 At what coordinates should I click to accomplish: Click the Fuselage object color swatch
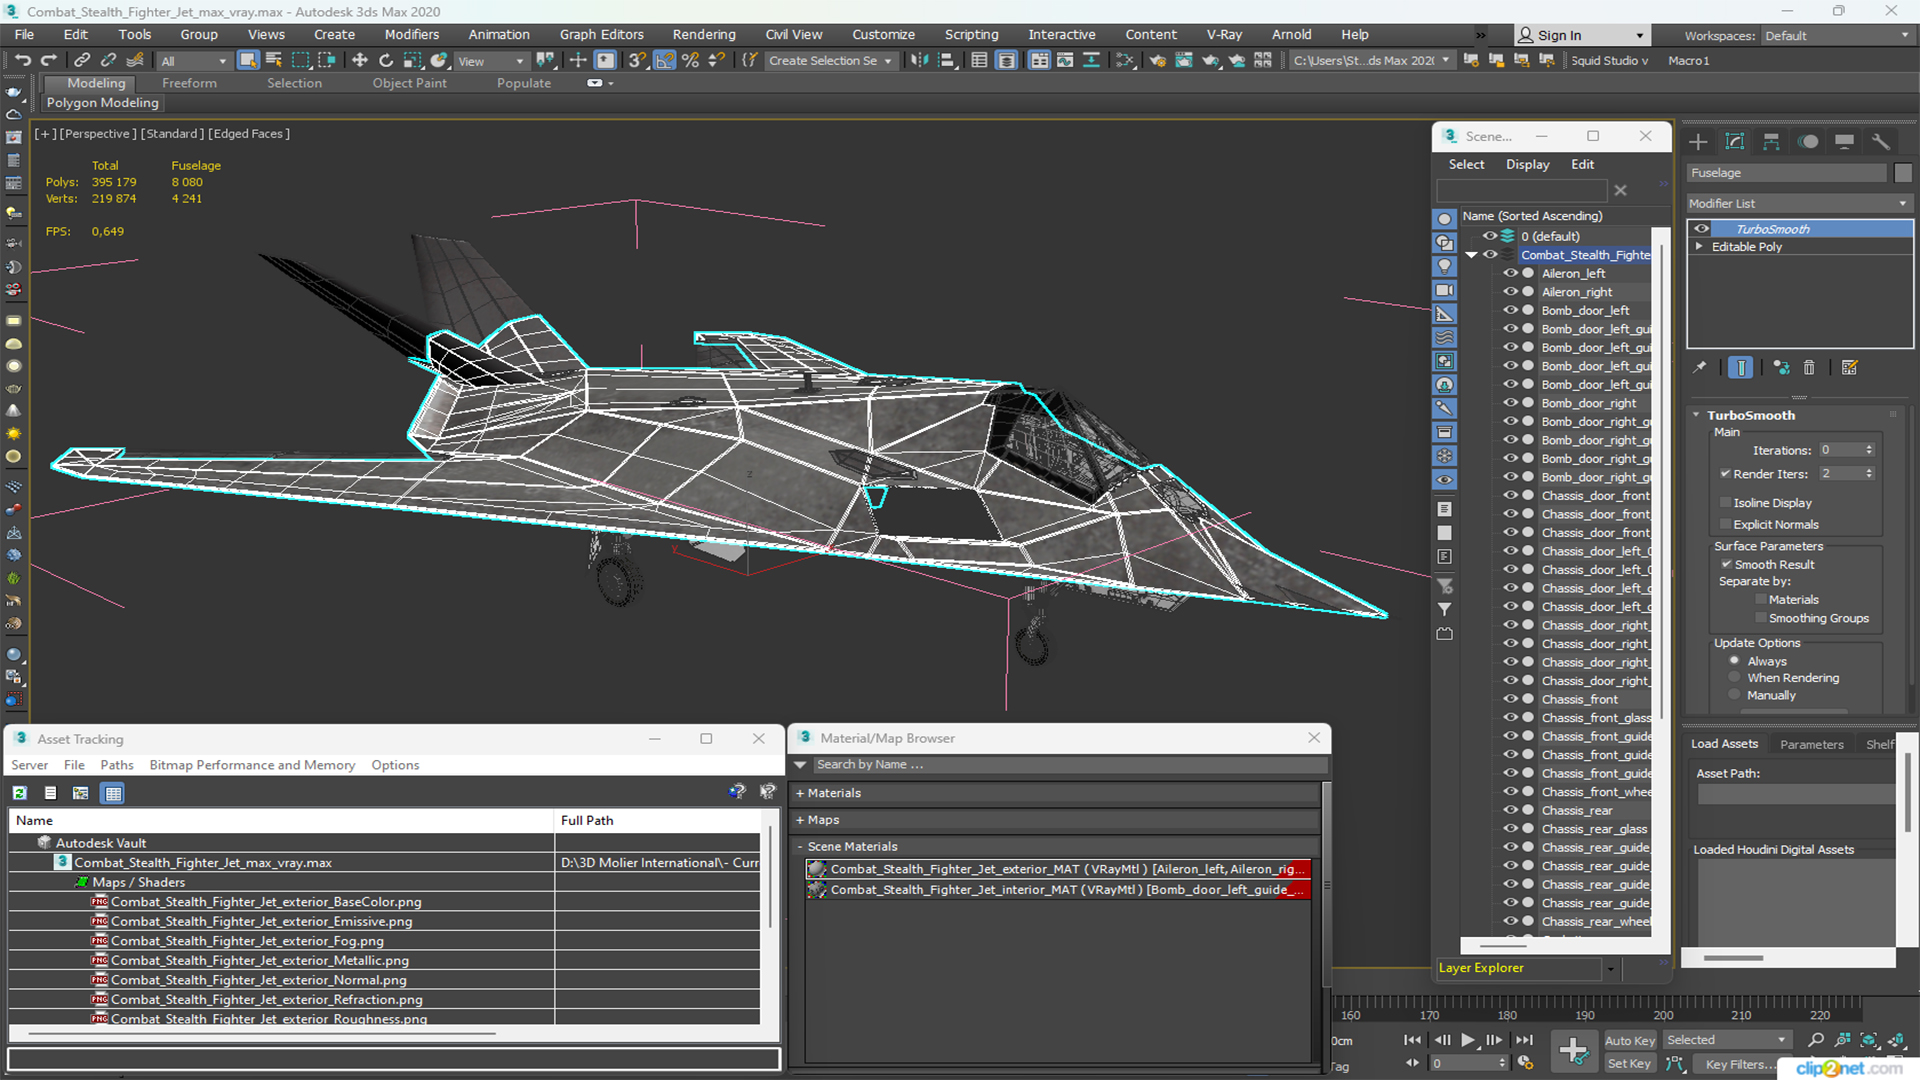click(1902, 173)
